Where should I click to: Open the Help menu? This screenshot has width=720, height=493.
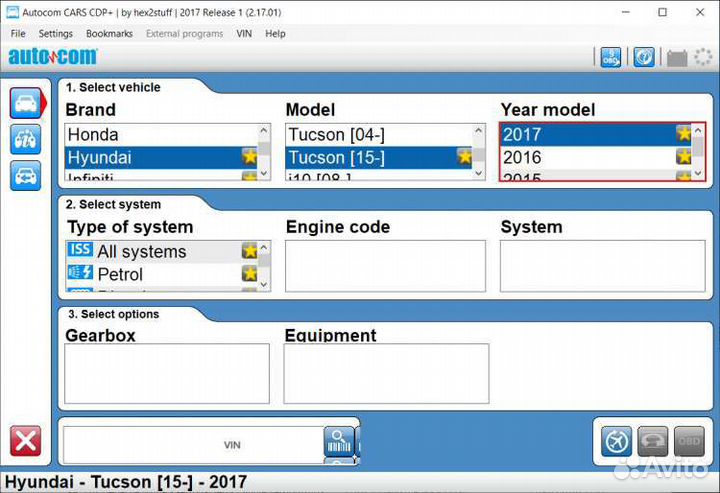coord(275,34)
